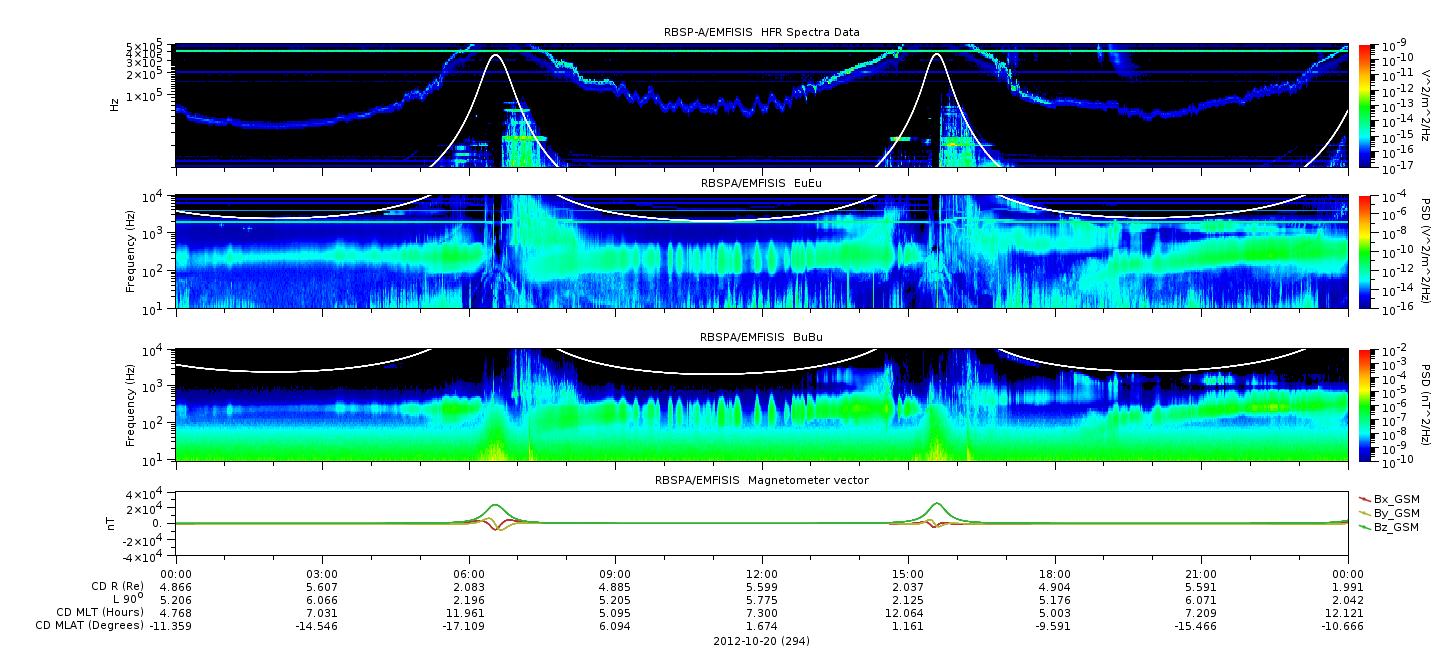
Task: Click the CD MLAT (Degrees) row label
Action: tap(88, 626)
